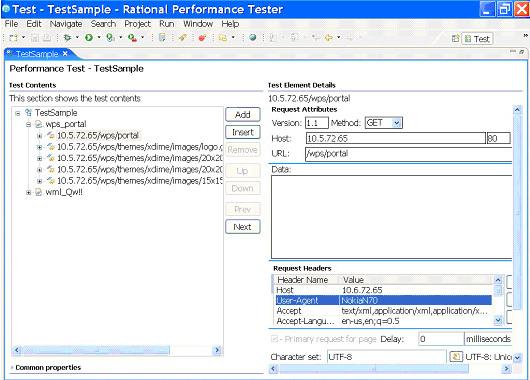The width and height of the screenshot is (530, 380).
Task: Open the Run dropdown arrow
Action: (99, 37)
